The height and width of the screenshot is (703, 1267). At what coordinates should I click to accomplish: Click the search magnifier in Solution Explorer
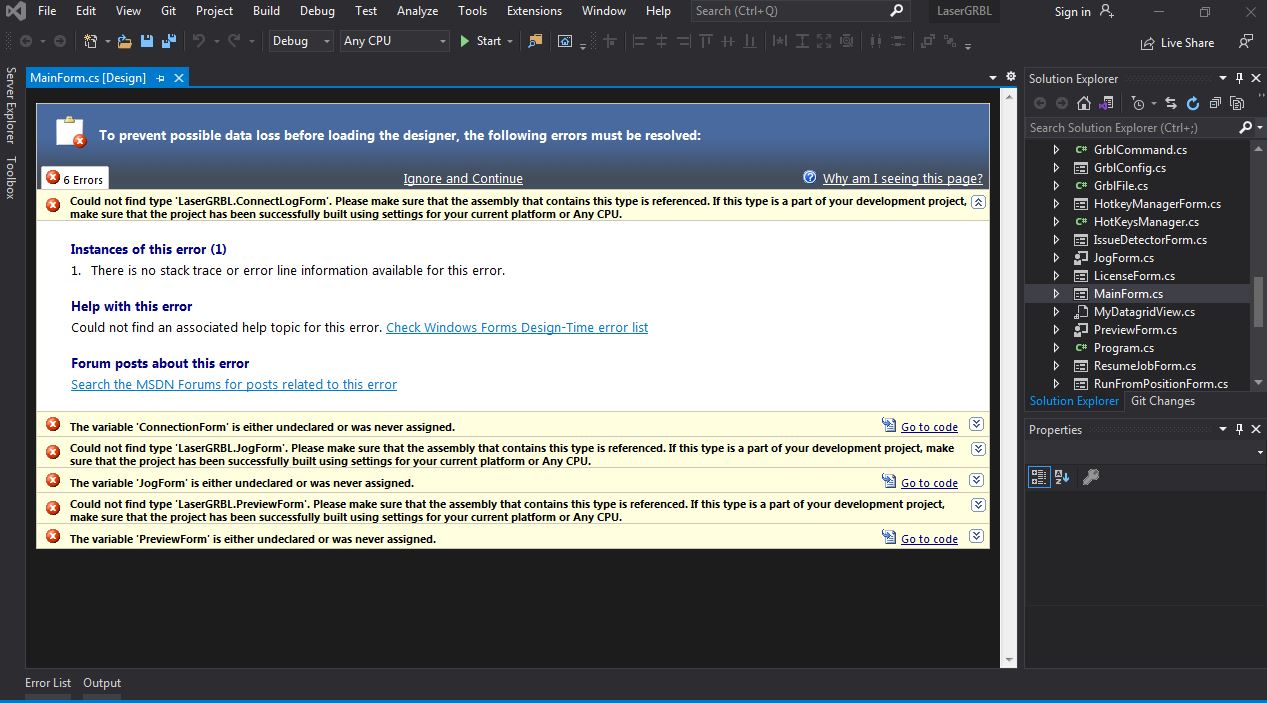tap(1245, 128)
